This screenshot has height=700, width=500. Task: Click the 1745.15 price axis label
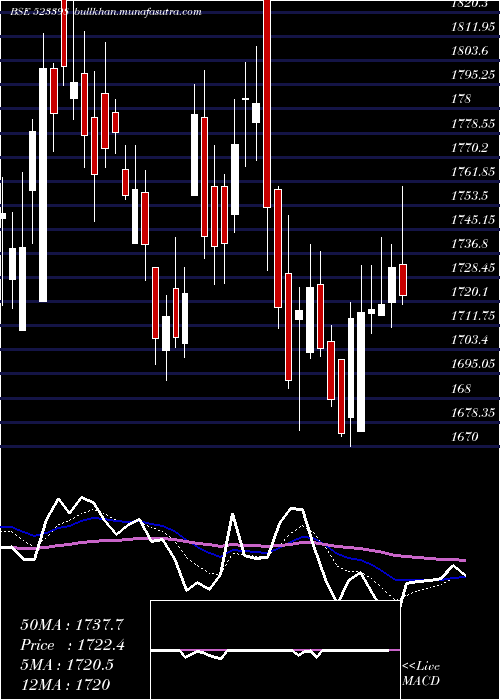coord(473,220)
